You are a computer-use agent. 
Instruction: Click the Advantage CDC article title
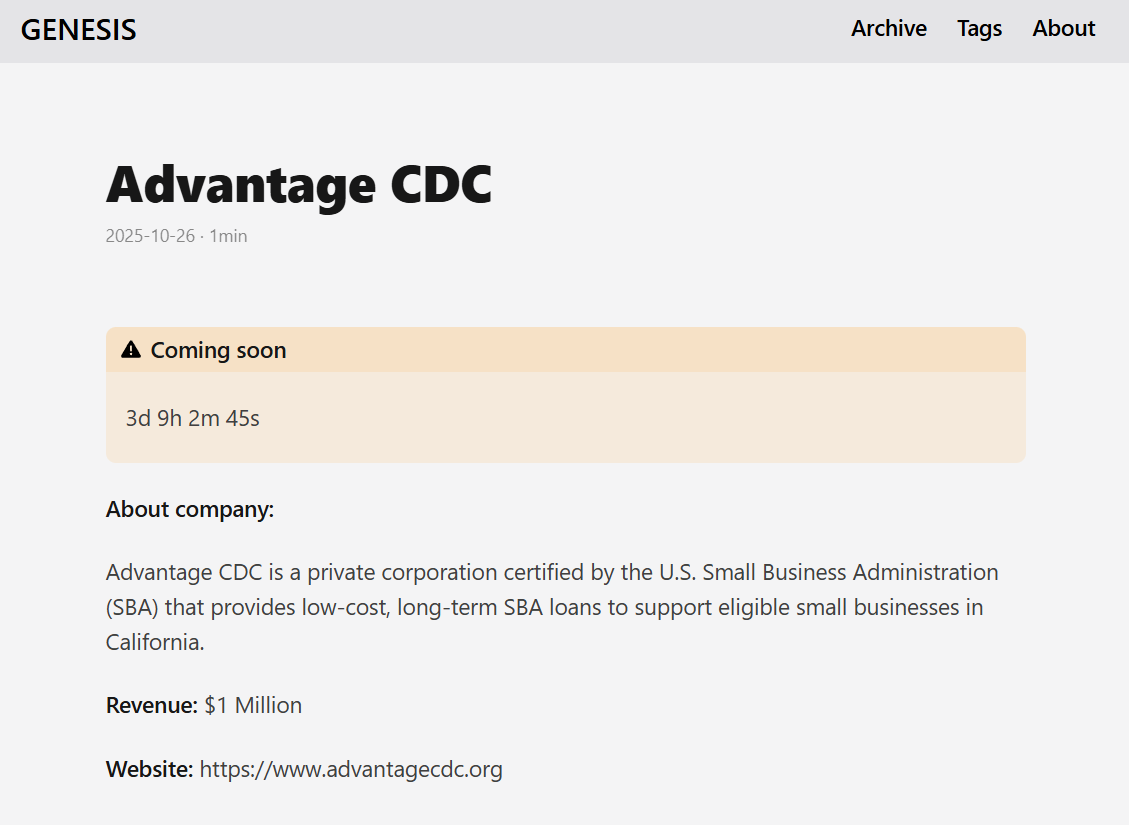[298, 184]
